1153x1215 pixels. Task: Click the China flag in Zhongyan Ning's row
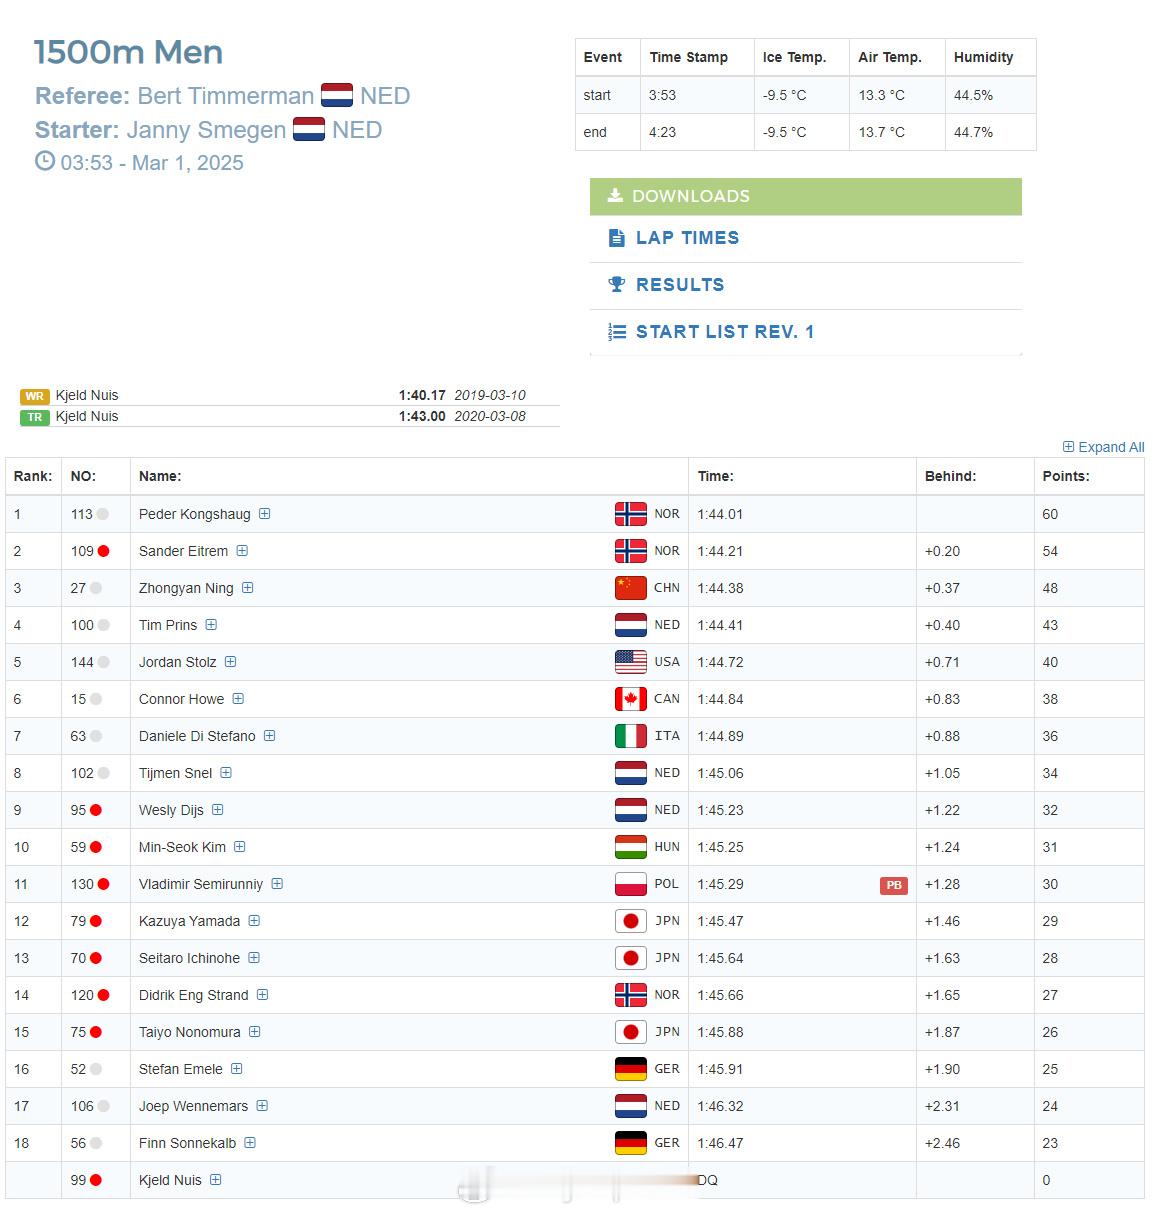pos(631,588)
